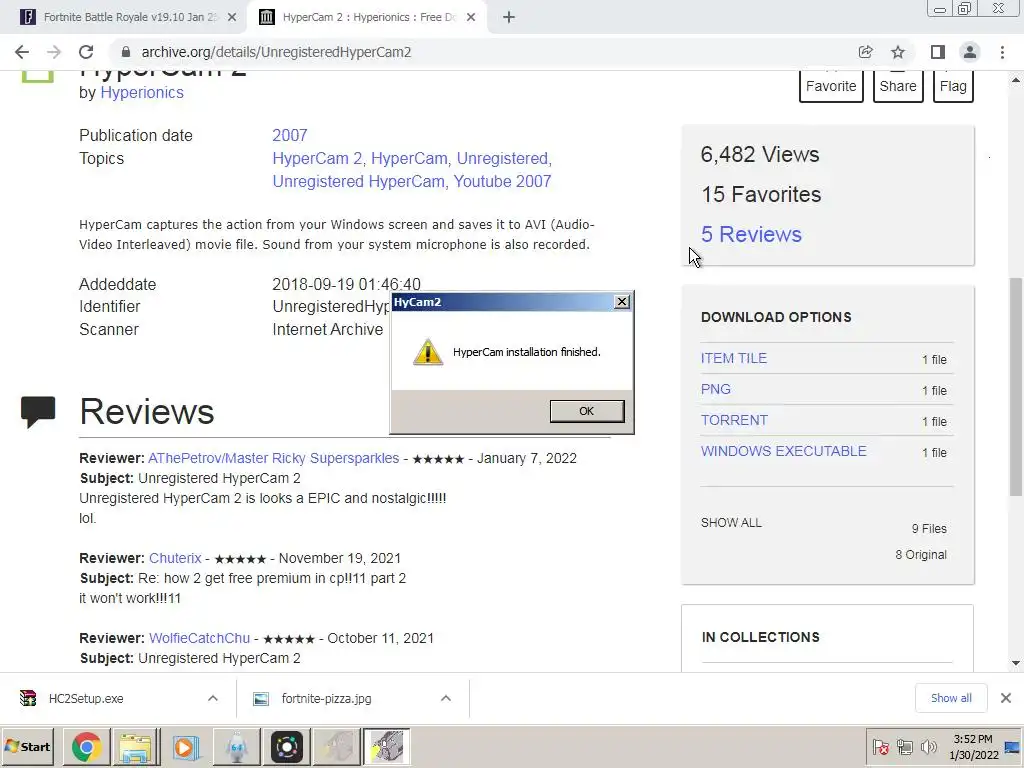The image size is (1024, 768).
Task: Click the 2007 publication date link
Action: click(289, 135)
